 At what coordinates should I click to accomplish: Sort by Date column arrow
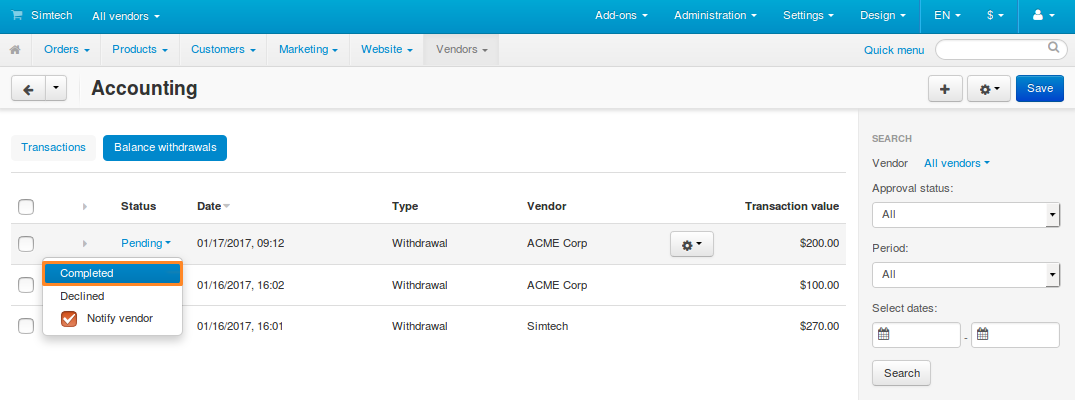click(227, 207)
